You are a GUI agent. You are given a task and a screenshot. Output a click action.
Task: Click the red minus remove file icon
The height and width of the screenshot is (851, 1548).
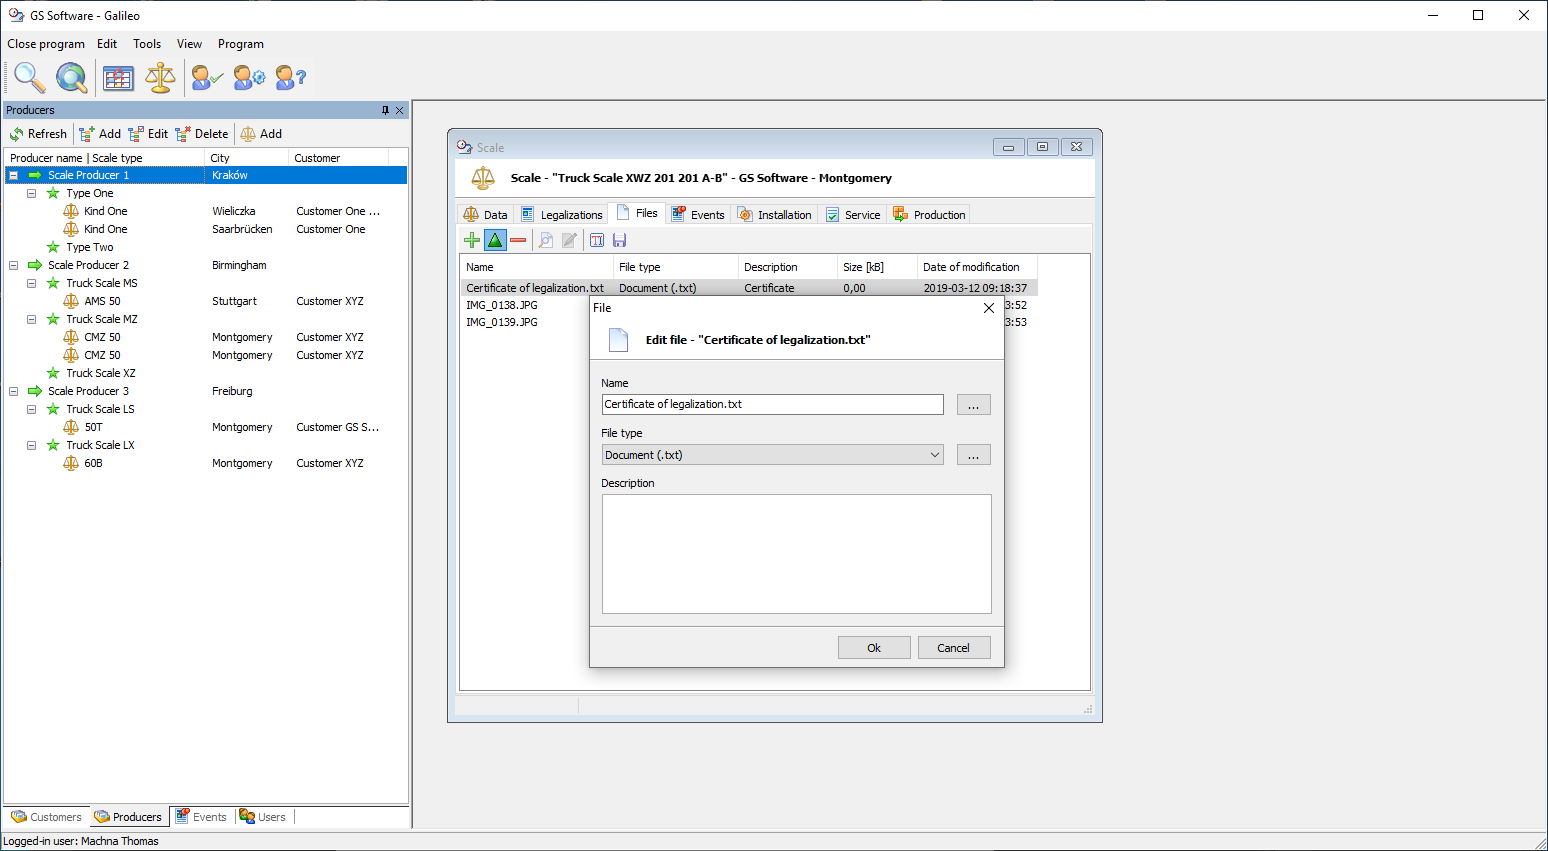click(x=518, y=240)
